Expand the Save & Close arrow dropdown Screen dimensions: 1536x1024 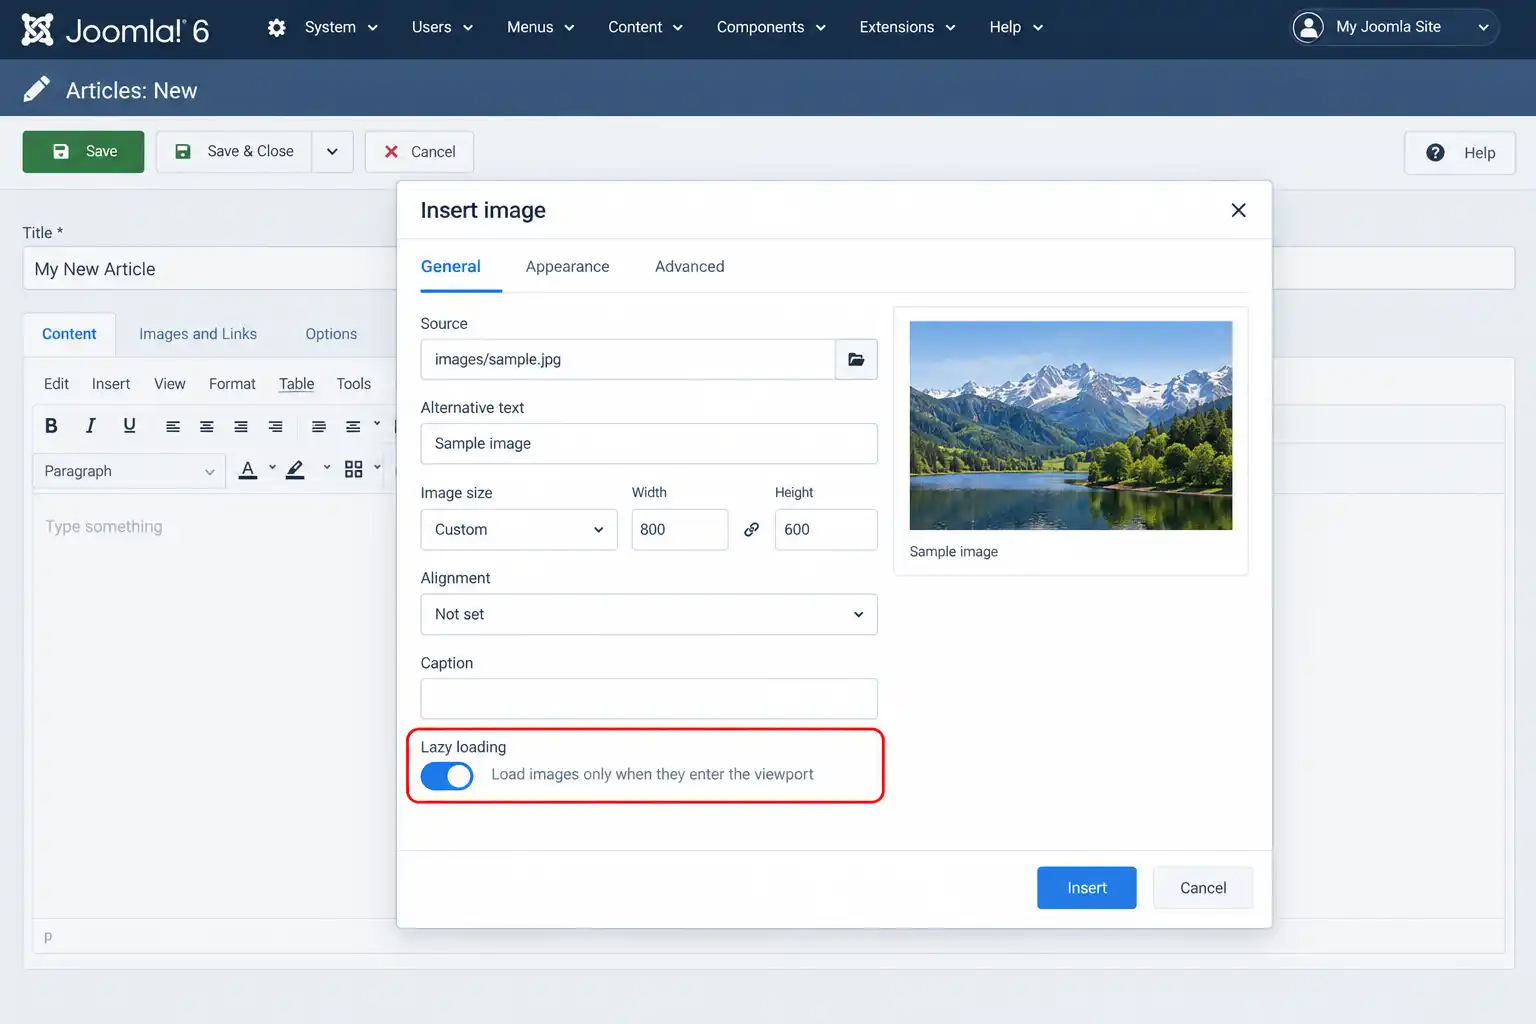tap(332, 152)
